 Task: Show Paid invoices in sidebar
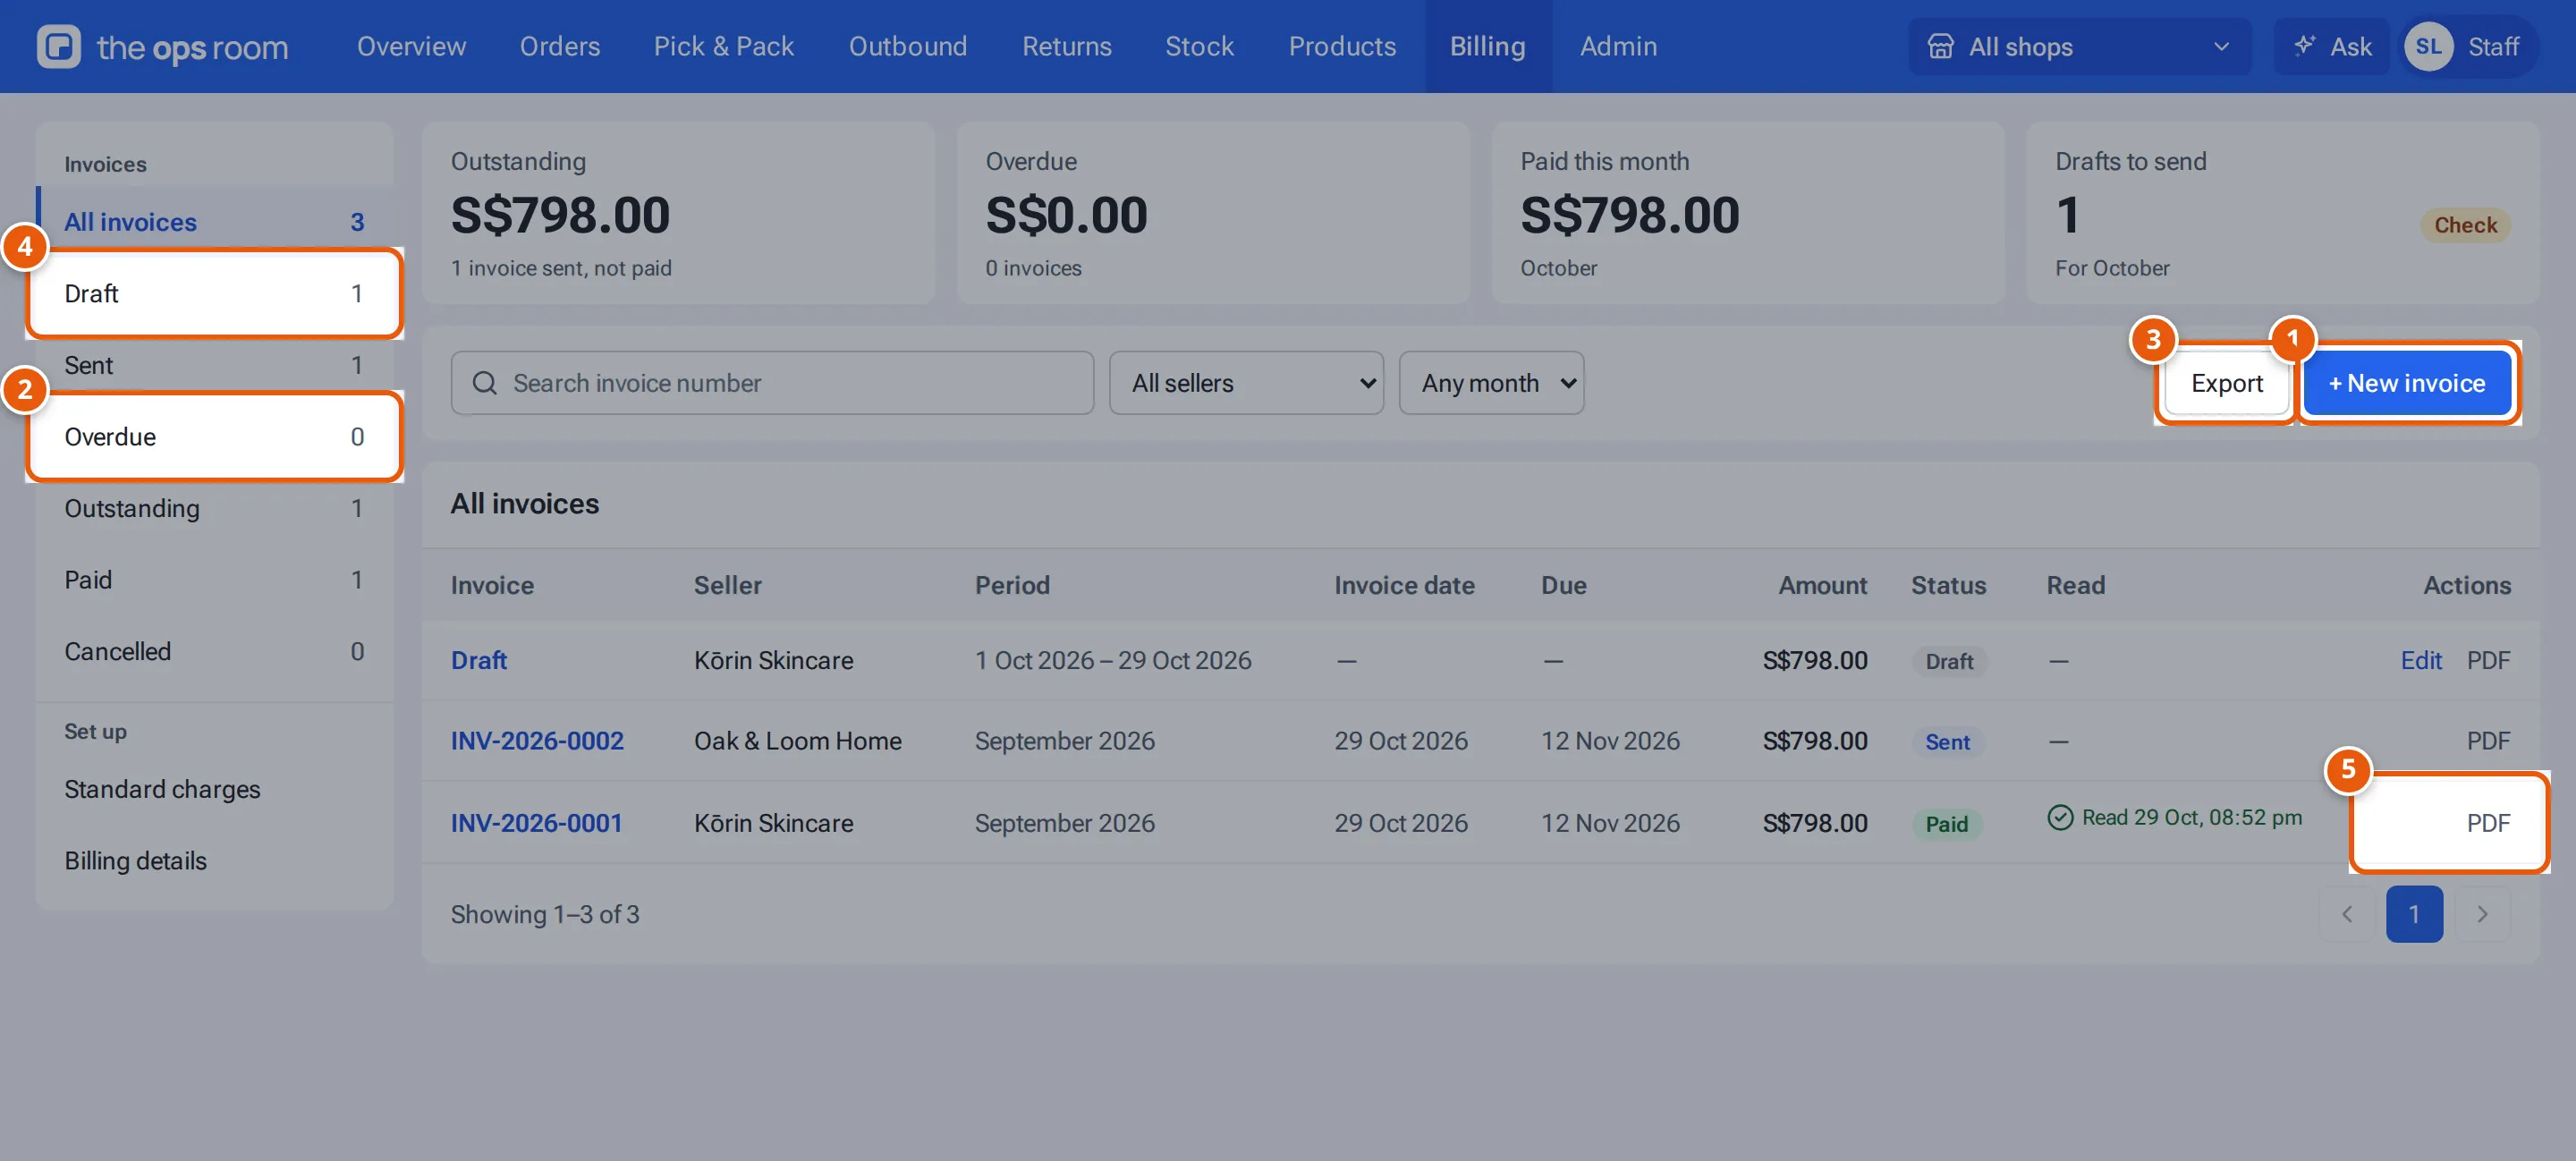tap(214, 580)
